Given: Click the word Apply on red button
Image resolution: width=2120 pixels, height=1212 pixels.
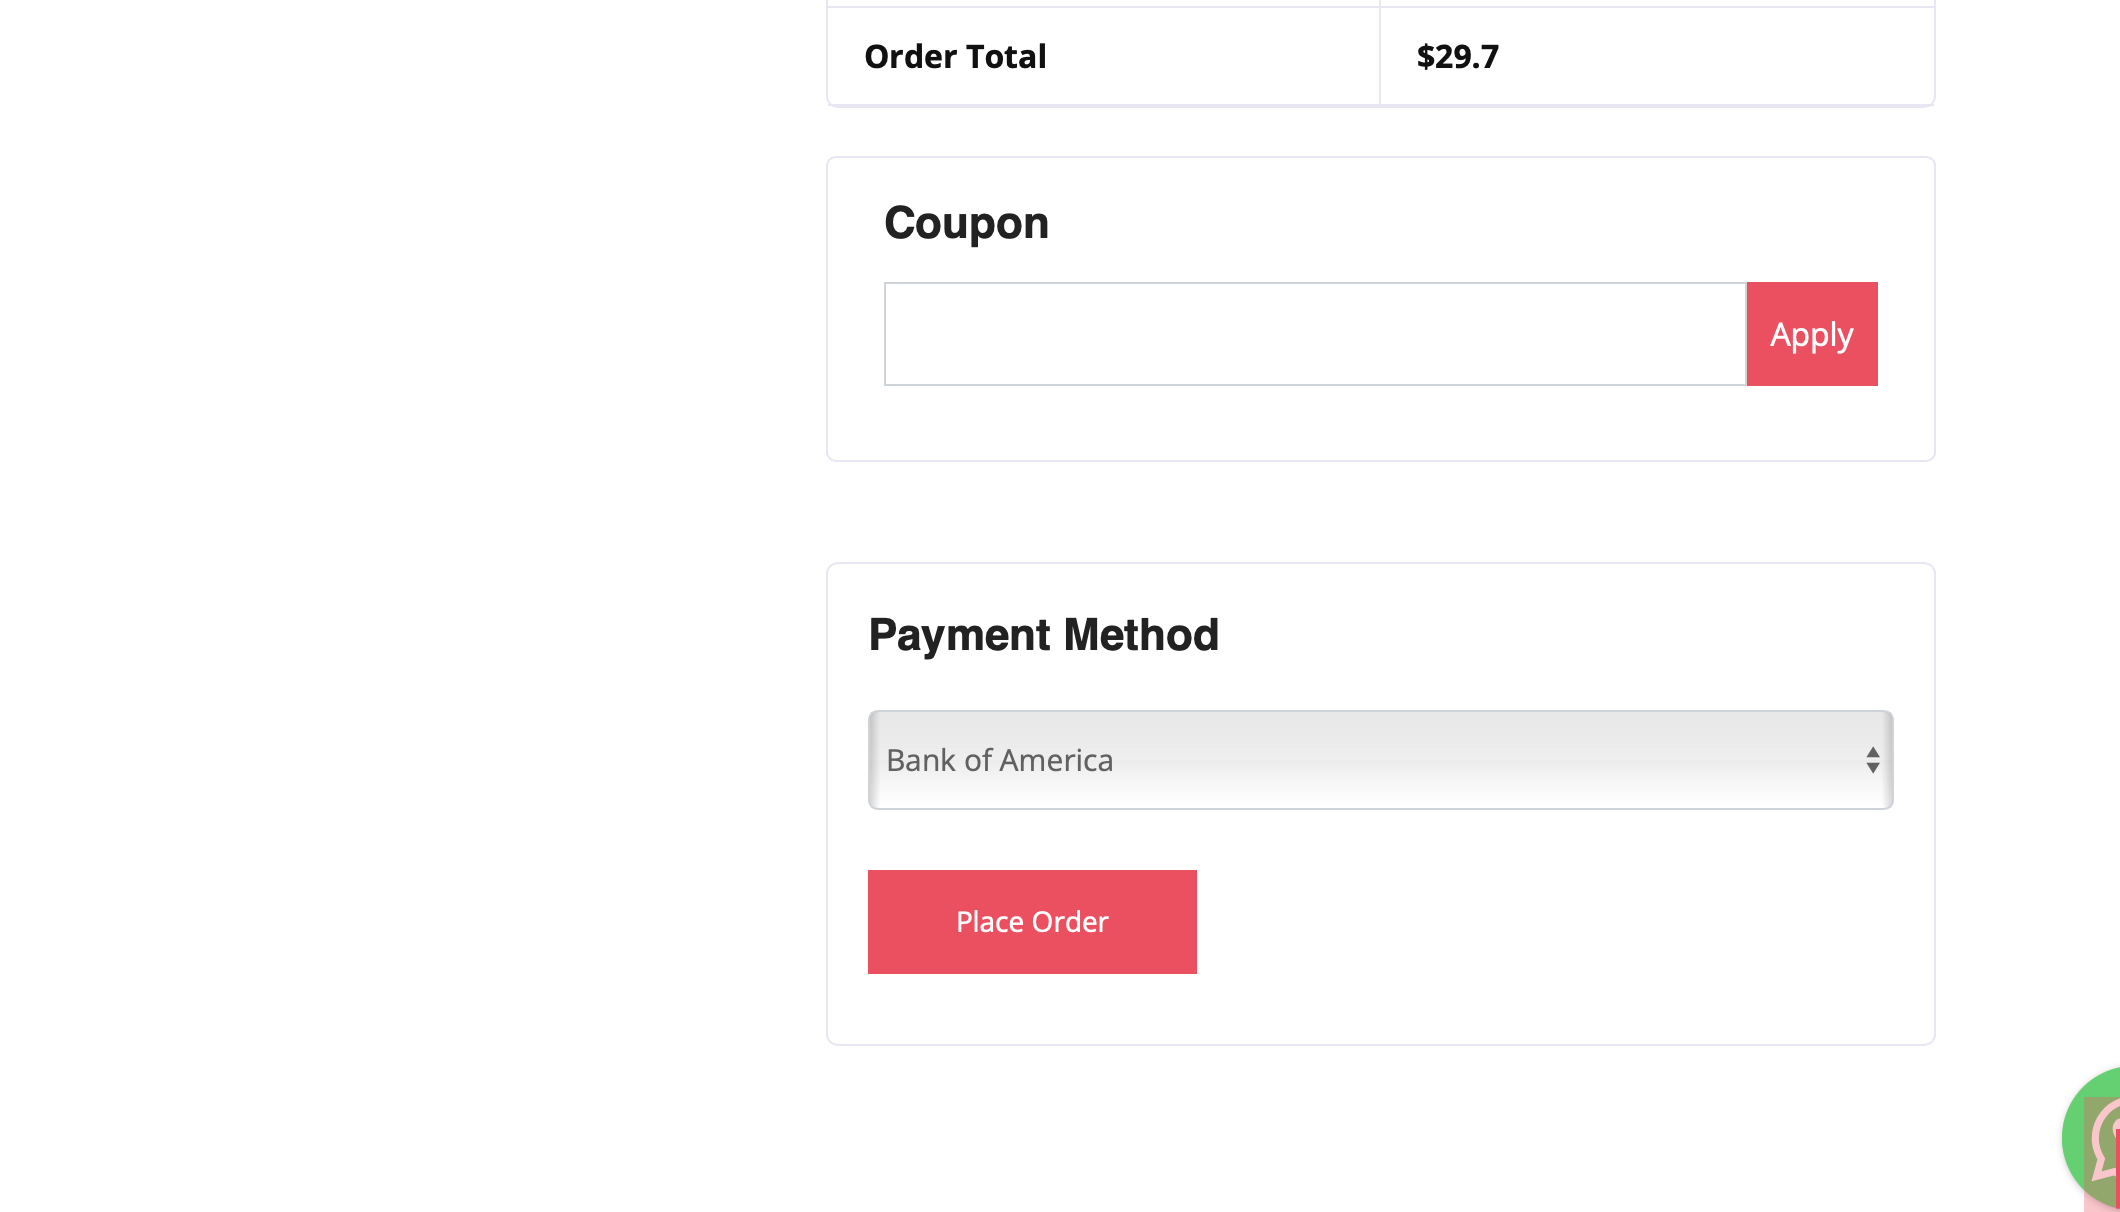Looking at the screenshot, I should click(1811, 335).
